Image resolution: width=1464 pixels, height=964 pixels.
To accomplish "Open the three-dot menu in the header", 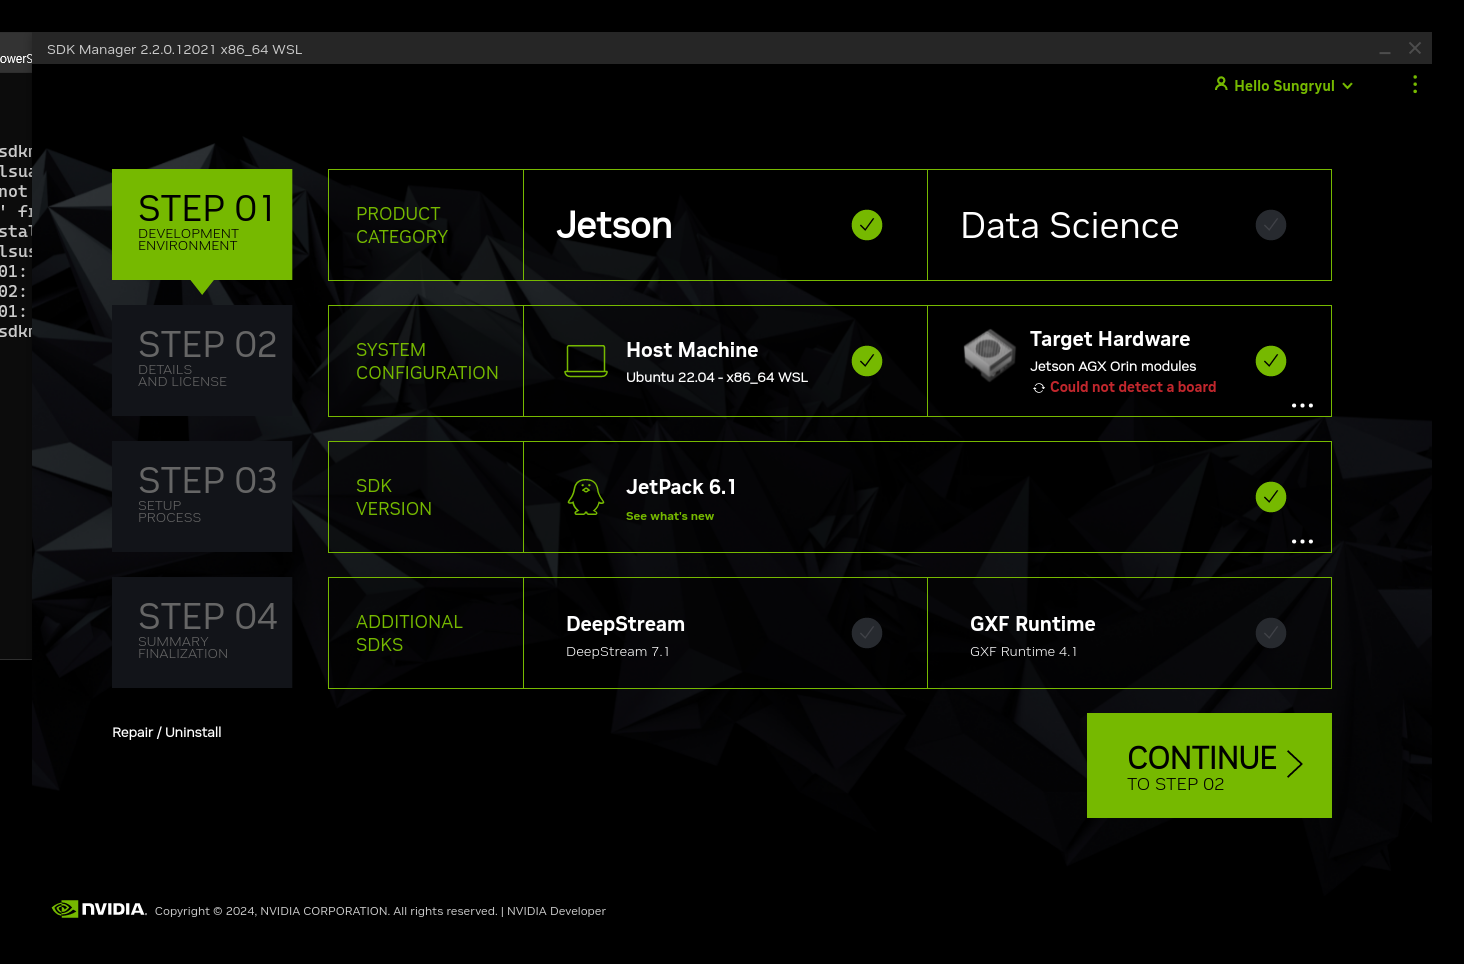I will [1415, 84].
